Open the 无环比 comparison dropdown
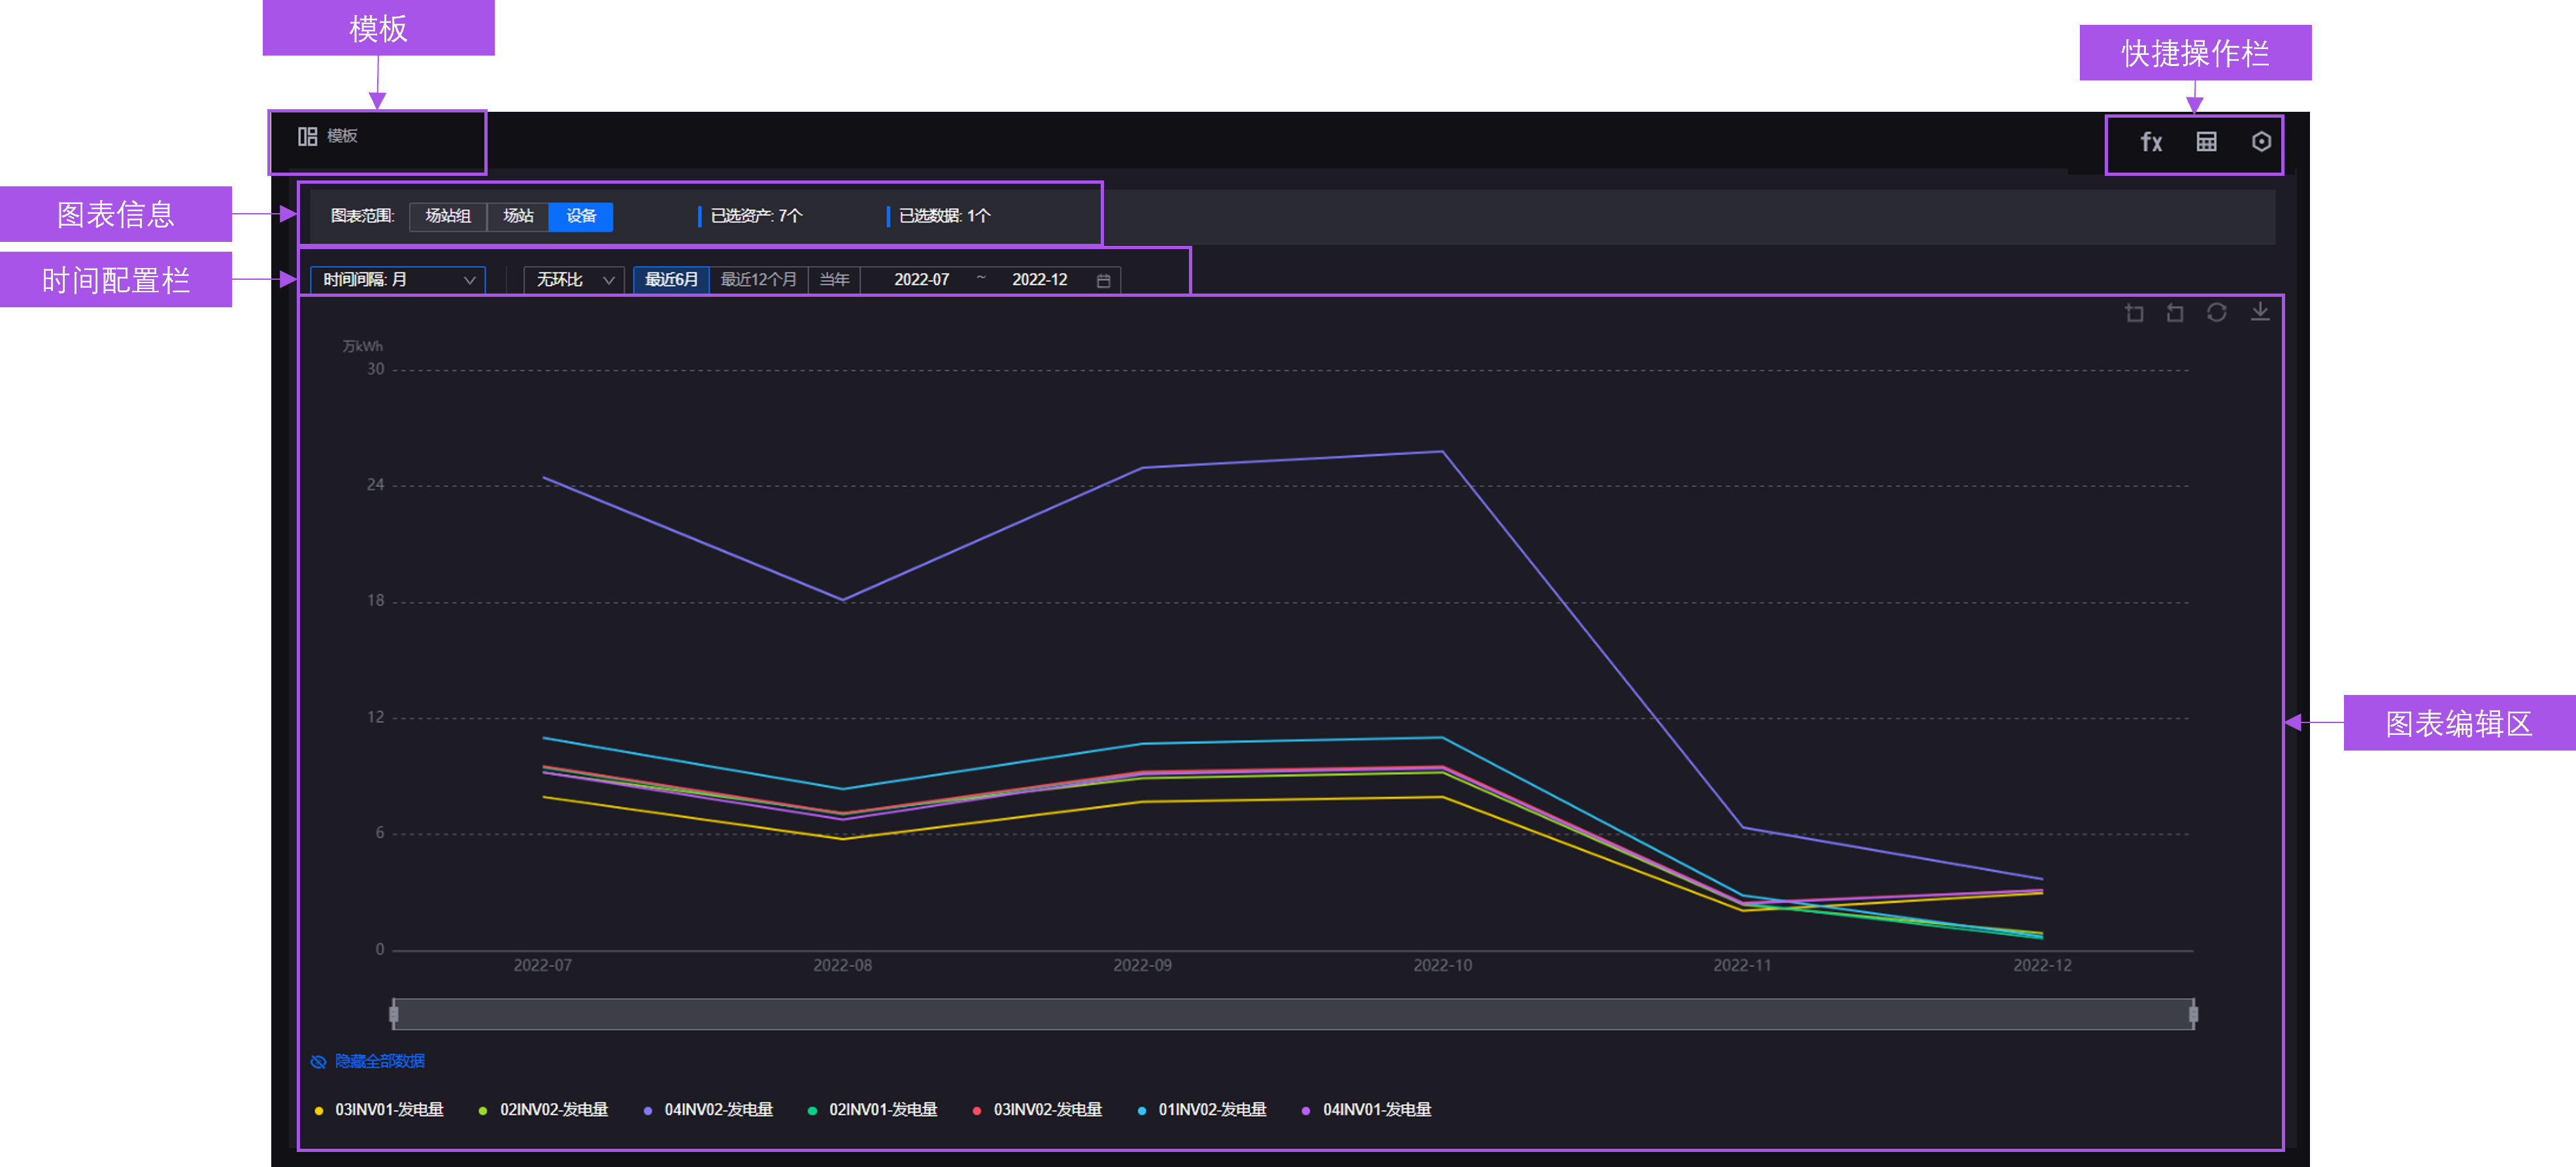The width and height of the screenshot is (2576, 1167). (572, 280)
